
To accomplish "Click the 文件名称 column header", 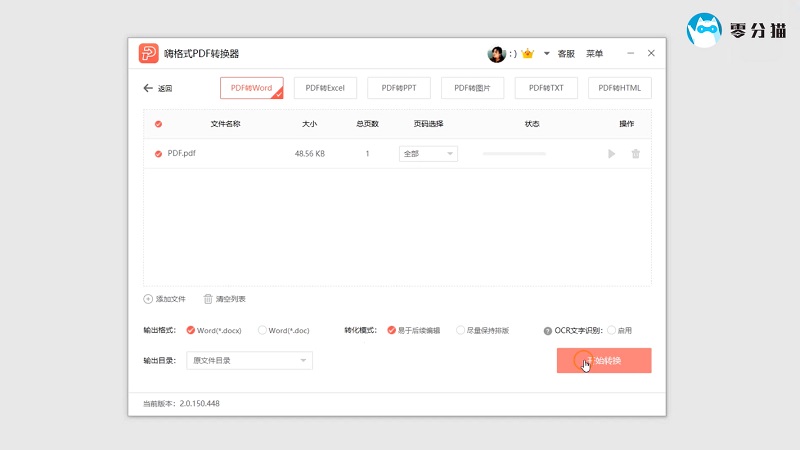I will point(225,124).
